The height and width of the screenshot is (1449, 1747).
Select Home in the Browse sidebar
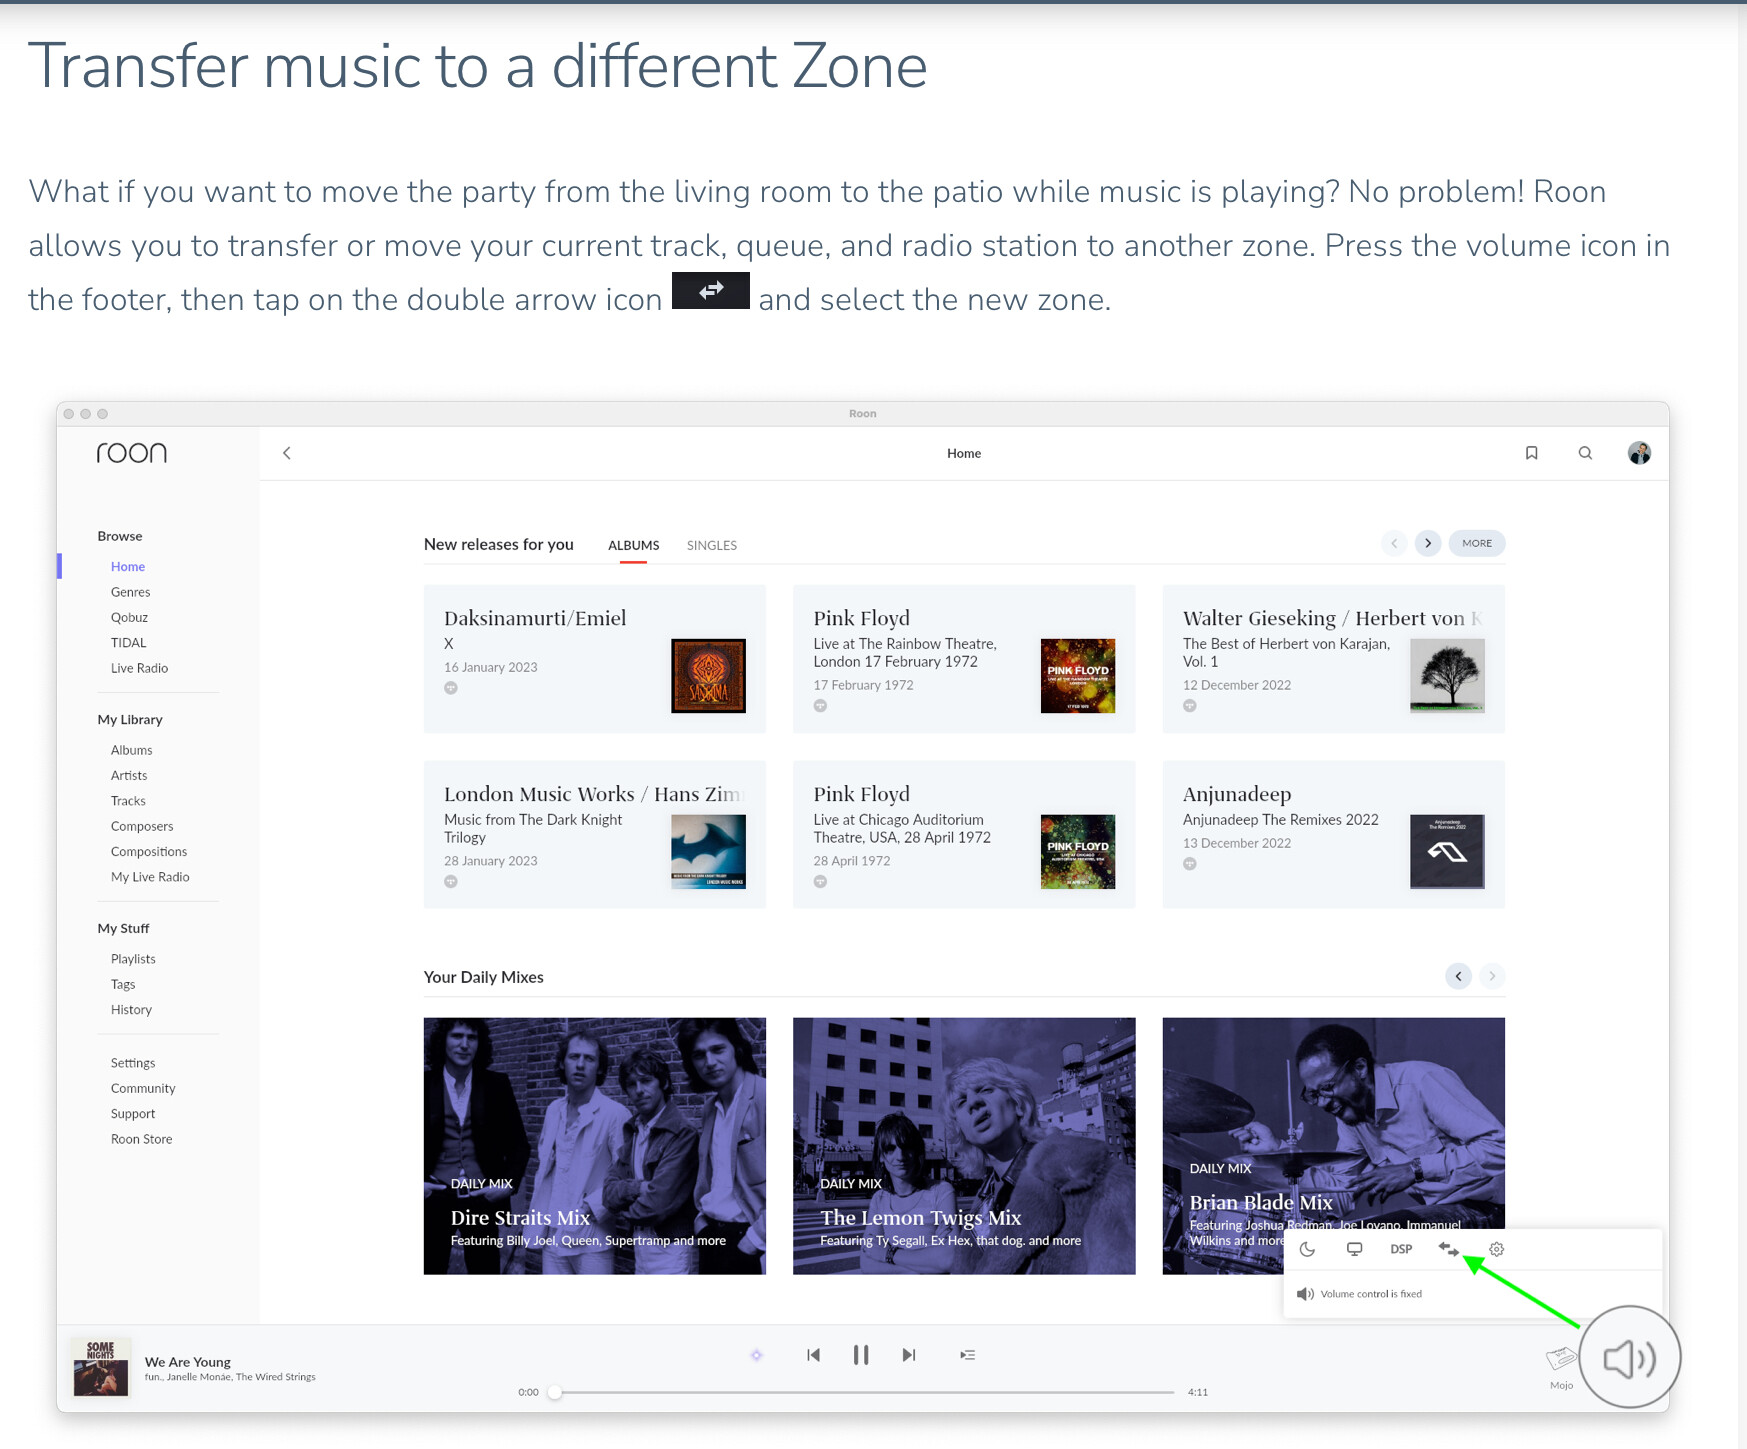tap(128, 566)
